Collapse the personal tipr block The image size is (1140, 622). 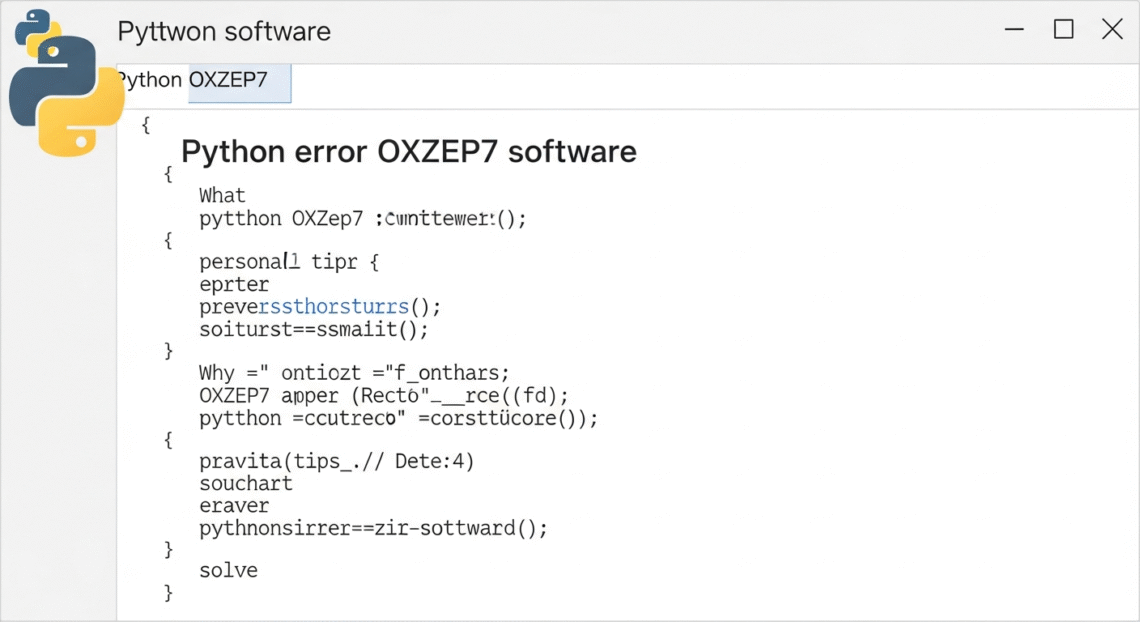point(168,240)
